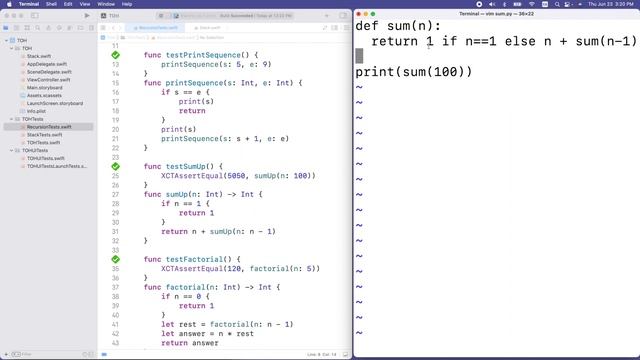Select RecursionTests.swift in the navigator
This screenshot has height=360, width=640.
point(49,127)
